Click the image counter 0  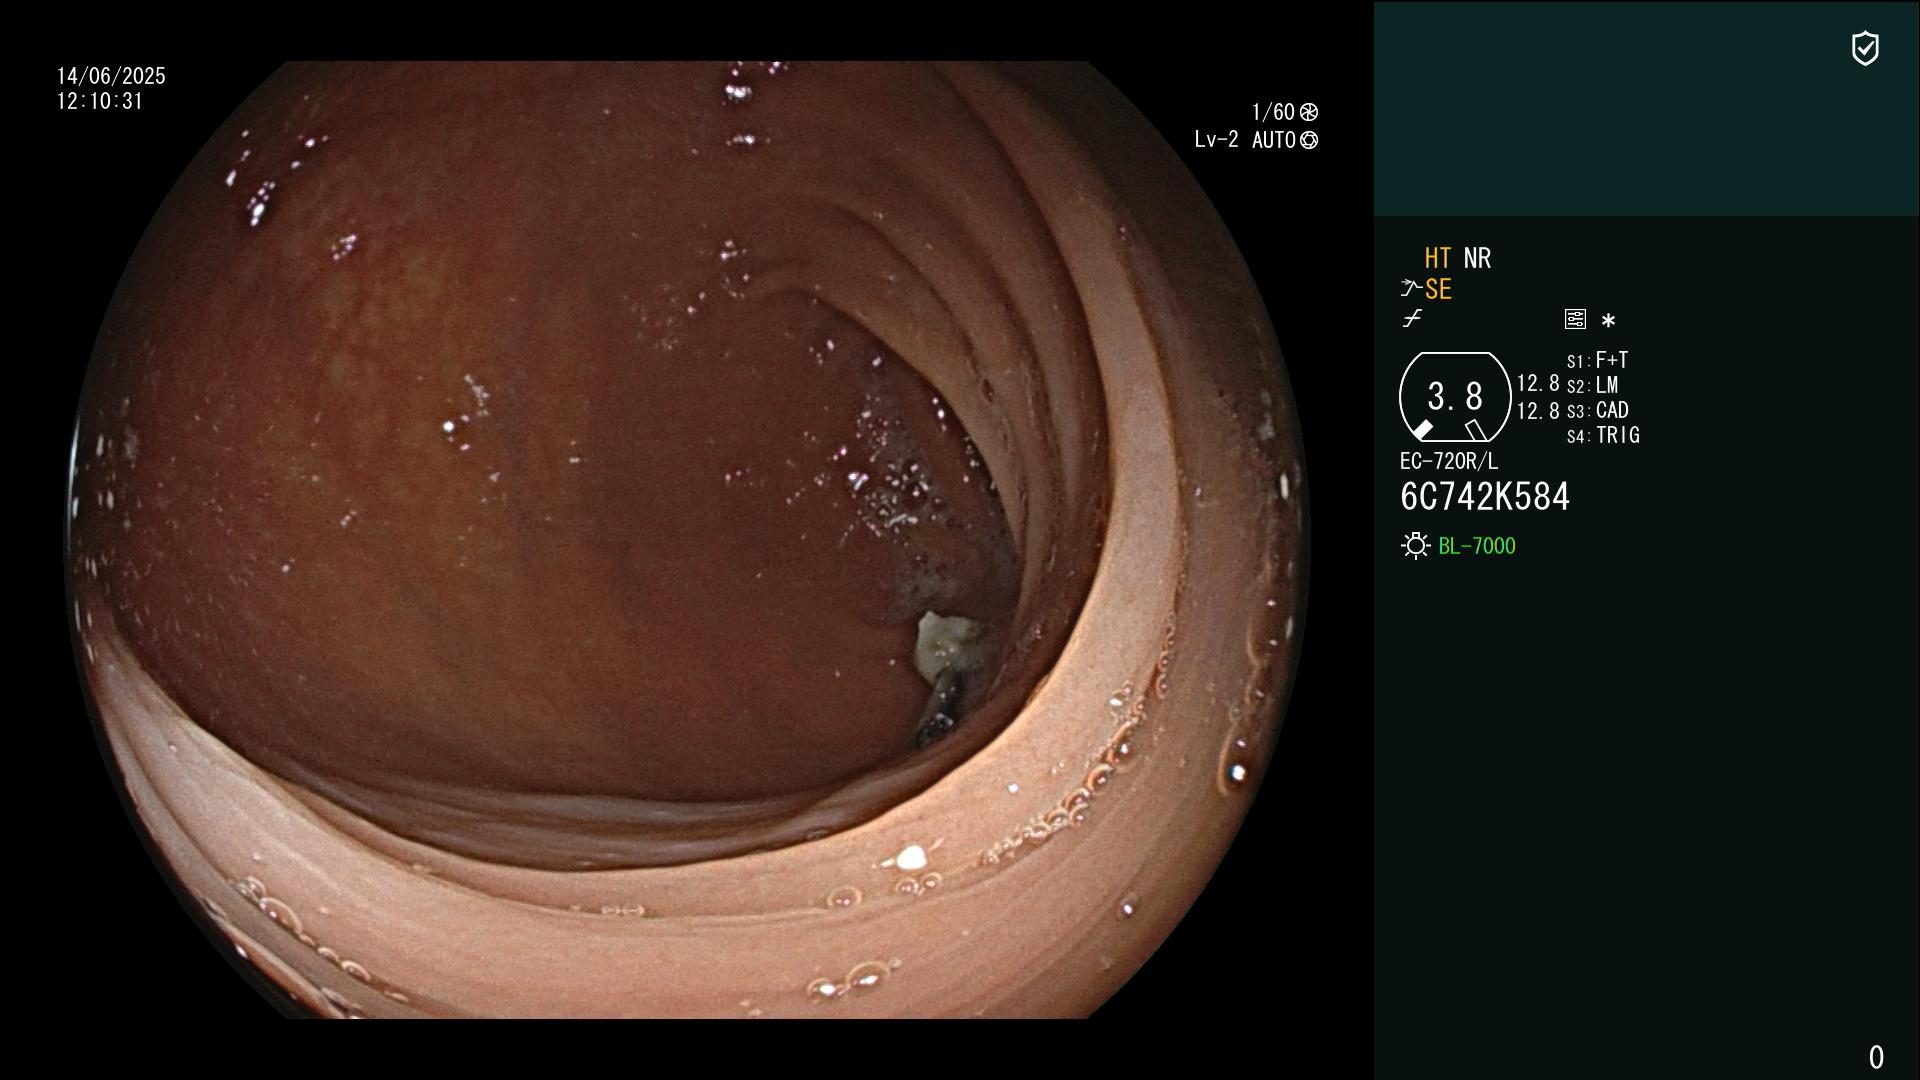pyautogui.click(x=1876, y=1057)
